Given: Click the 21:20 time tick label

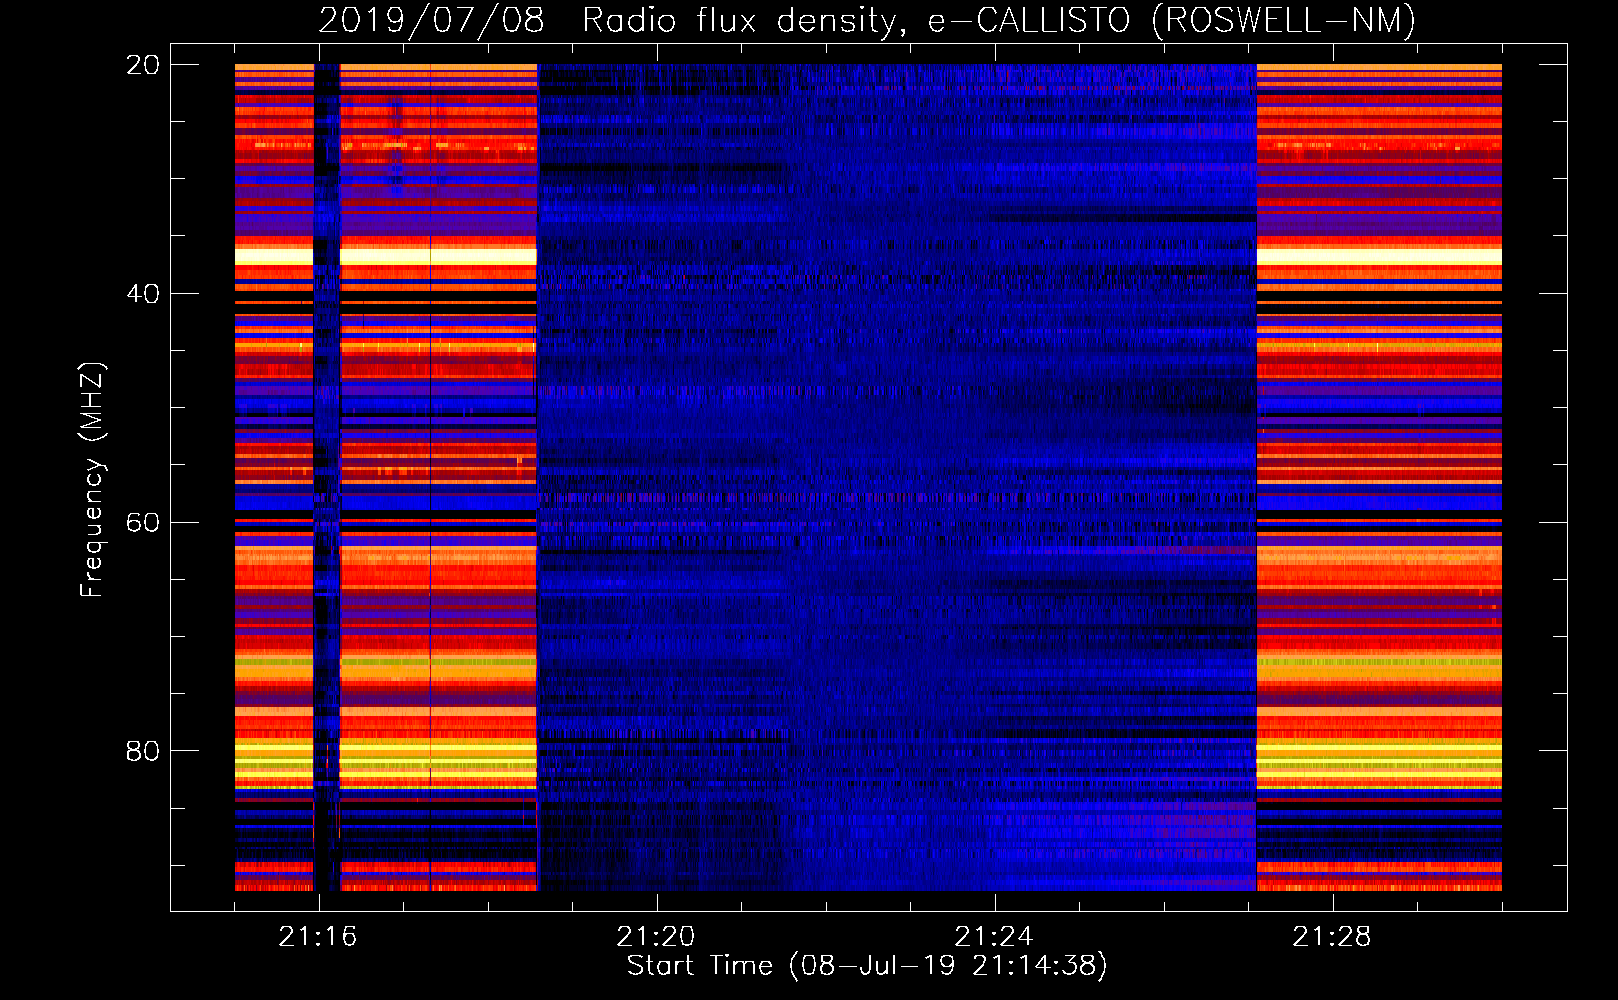Looking at the screenshot, I should [x=656, y=937].
